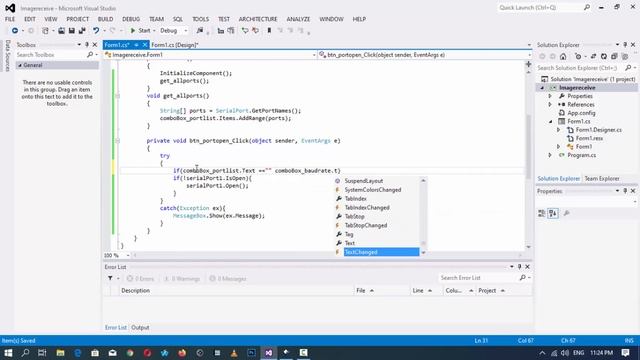Close the Form1.cs editor tab
Viewport: 640px width, 360px height.
(144, 45)
